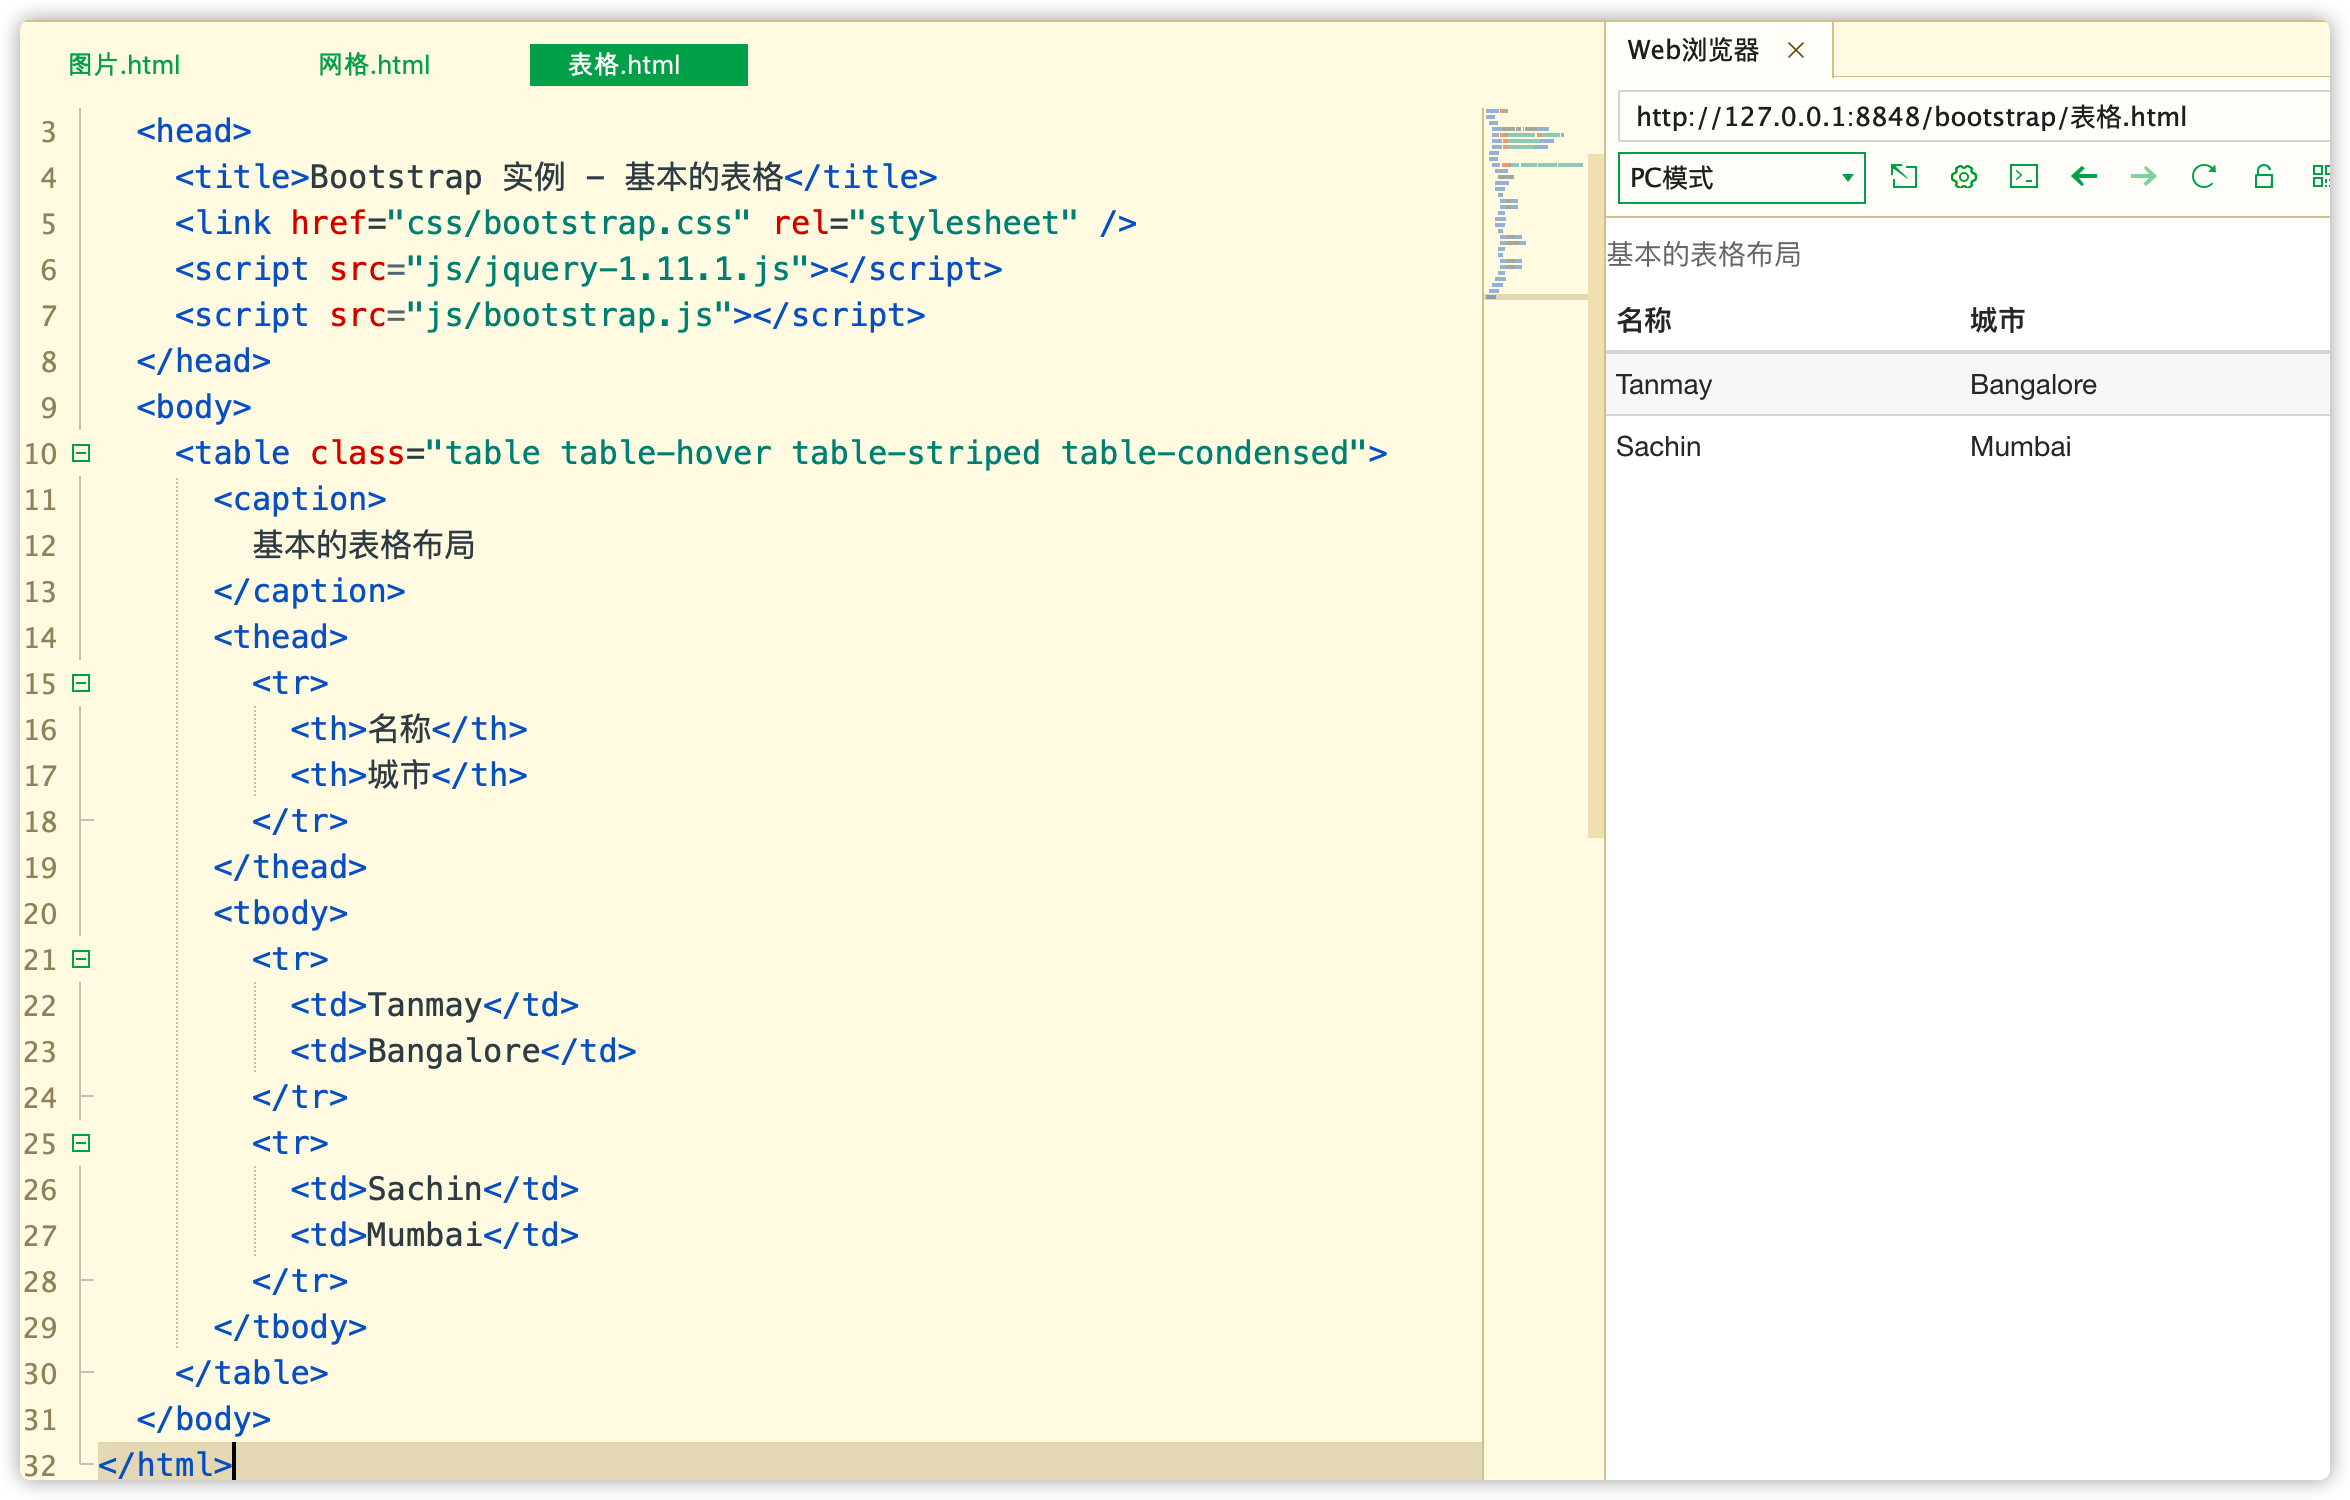
Task: Click the opening <body> tag
Action: click(x=194, y=407)
